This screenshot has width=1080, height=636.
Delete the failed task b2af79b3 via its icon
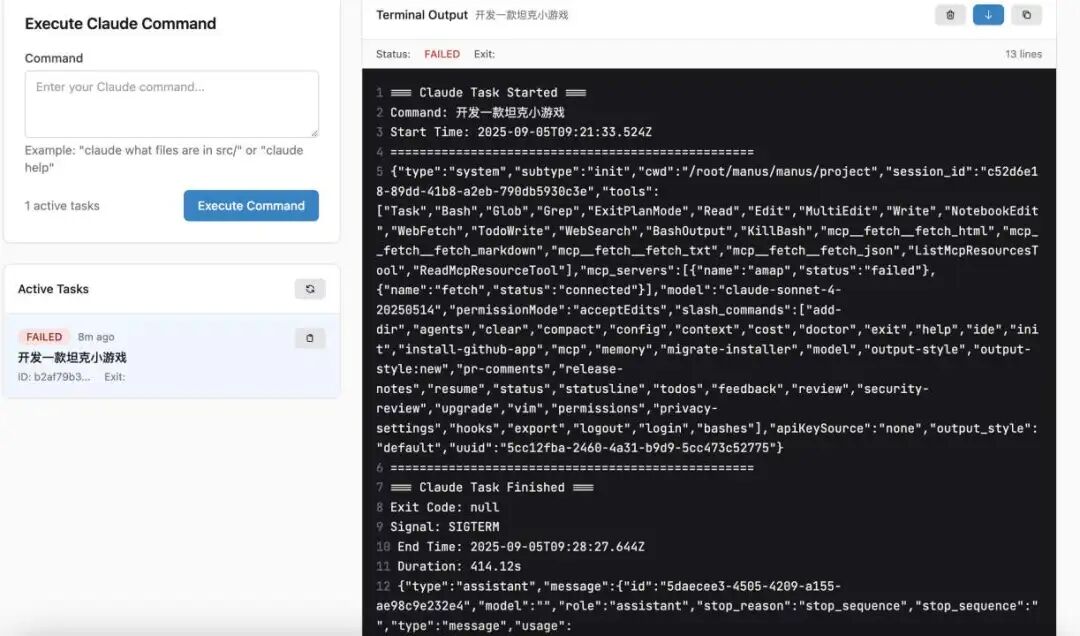click(310, 338)
